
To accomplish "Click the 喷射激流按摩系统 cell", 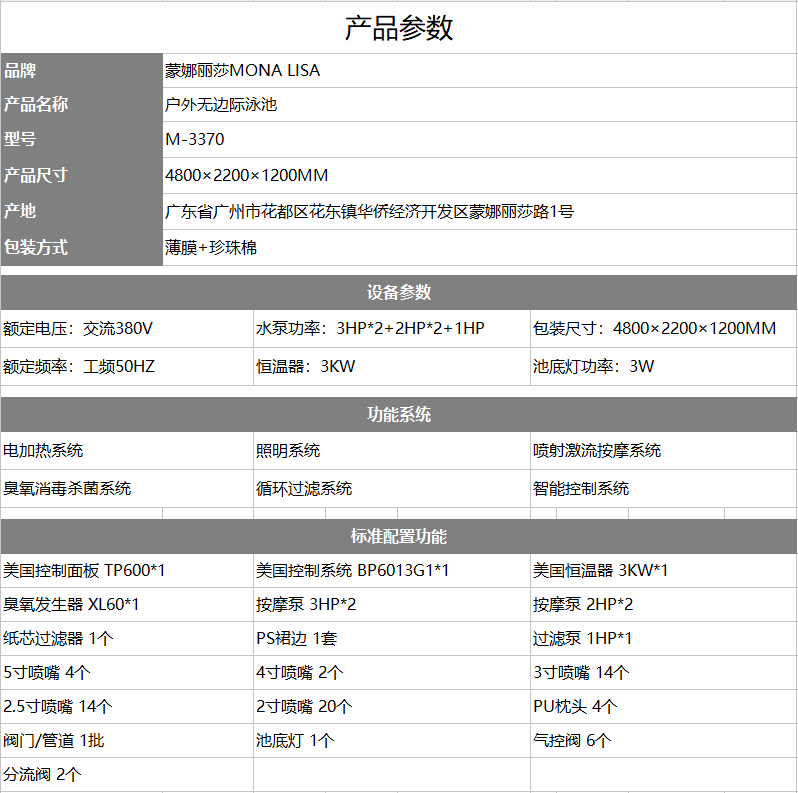I will 597,451.
